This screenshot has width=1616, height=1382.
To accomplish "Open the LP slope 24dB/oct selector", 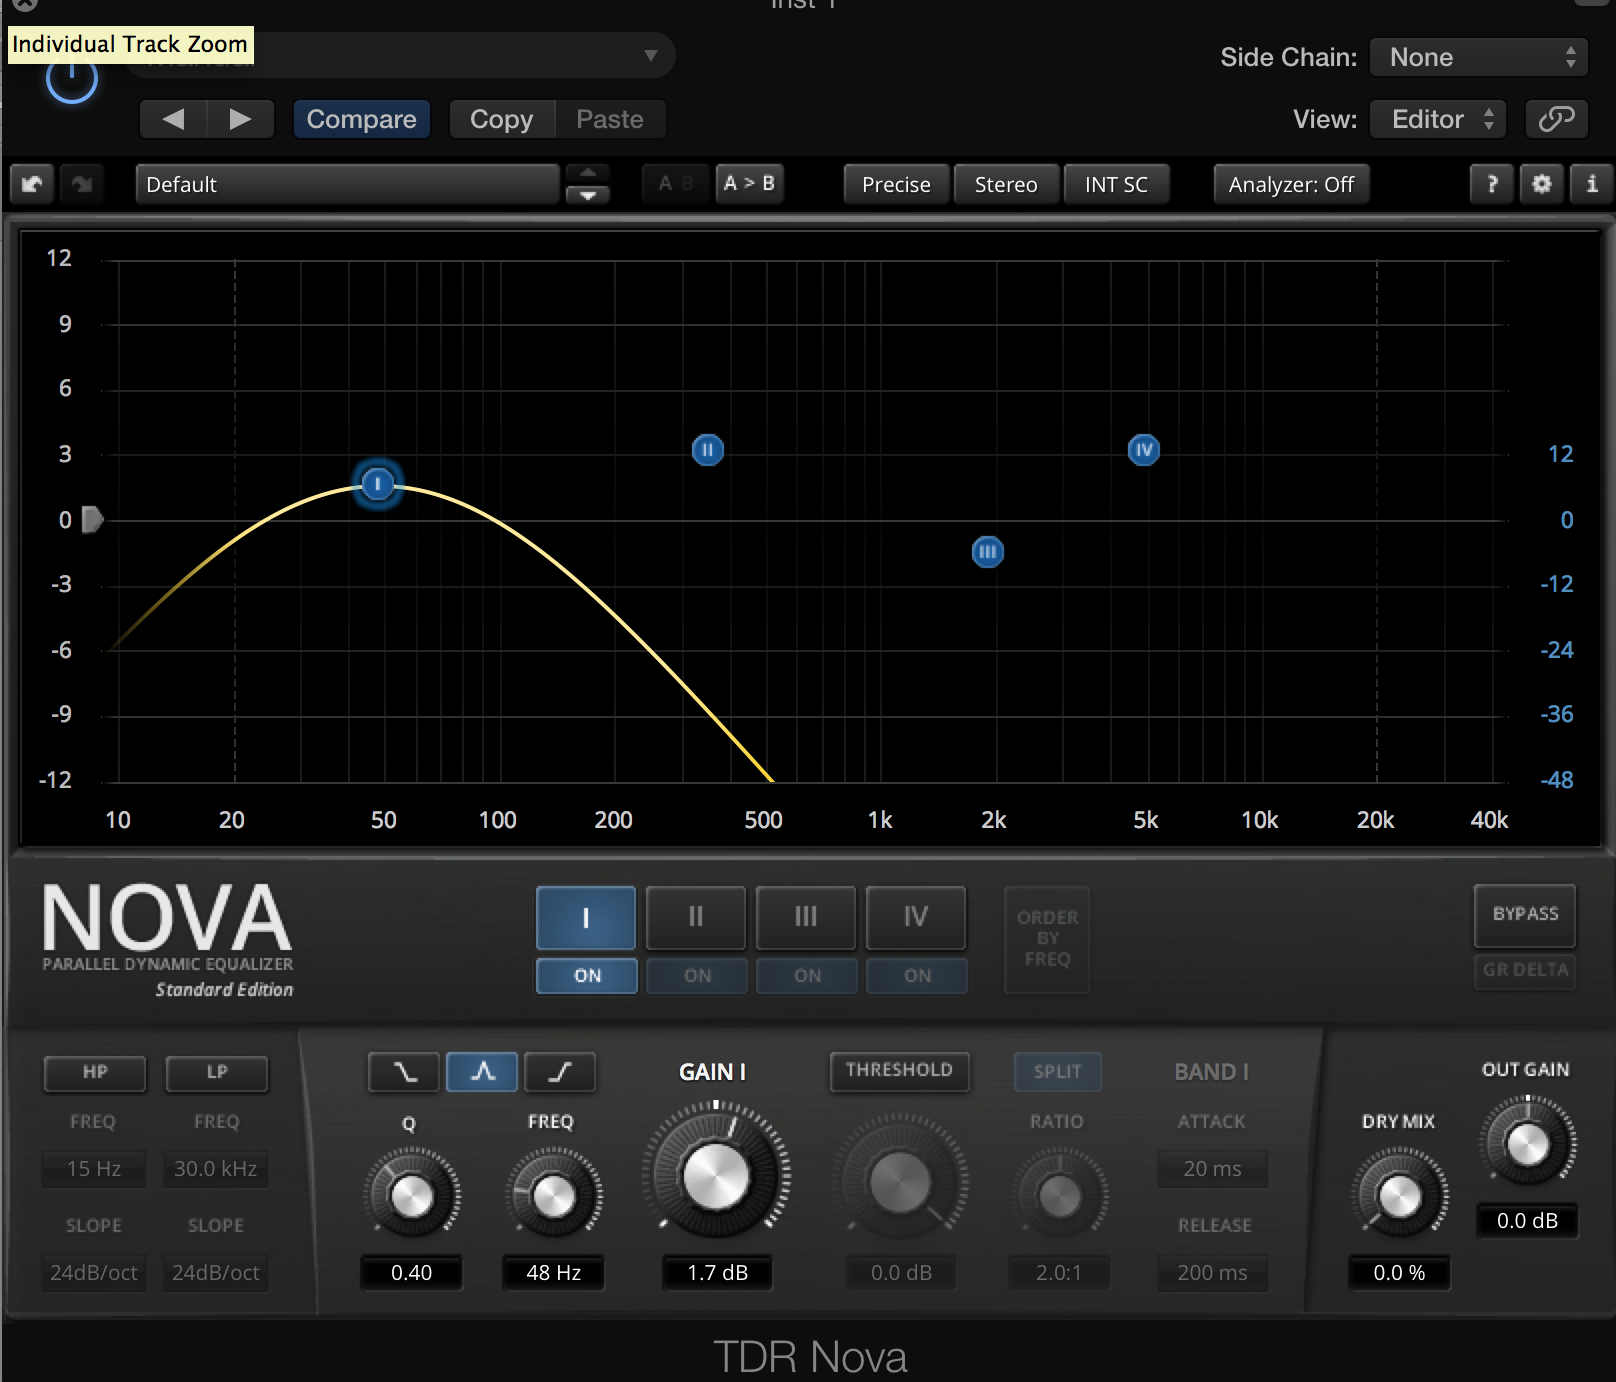I will point(216,1272).
